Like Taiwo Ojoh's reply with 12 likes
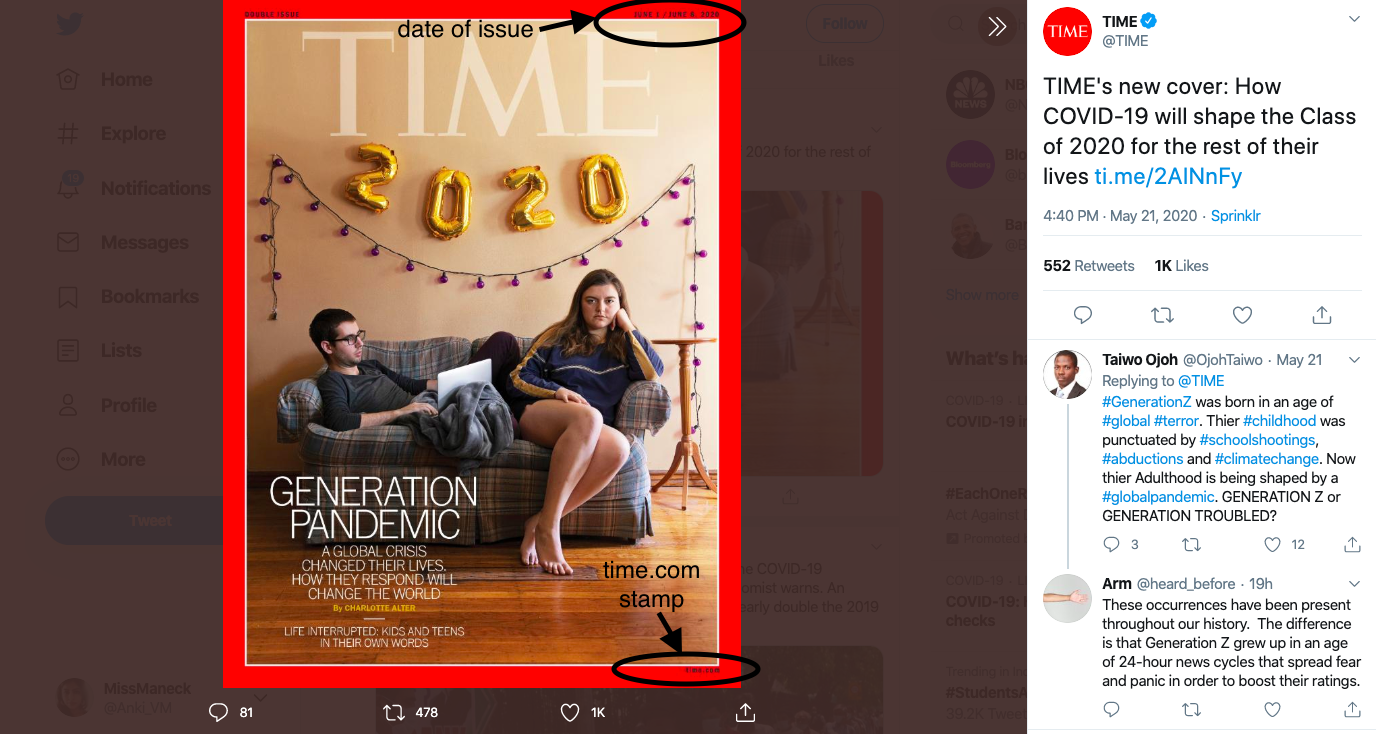Viewport: 1376px width, 734px height. coord(1272,545)
